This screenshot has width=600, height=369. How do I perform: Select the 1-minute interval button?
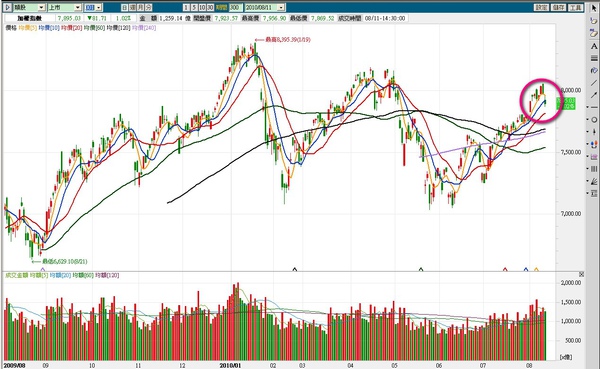[186, 7]
